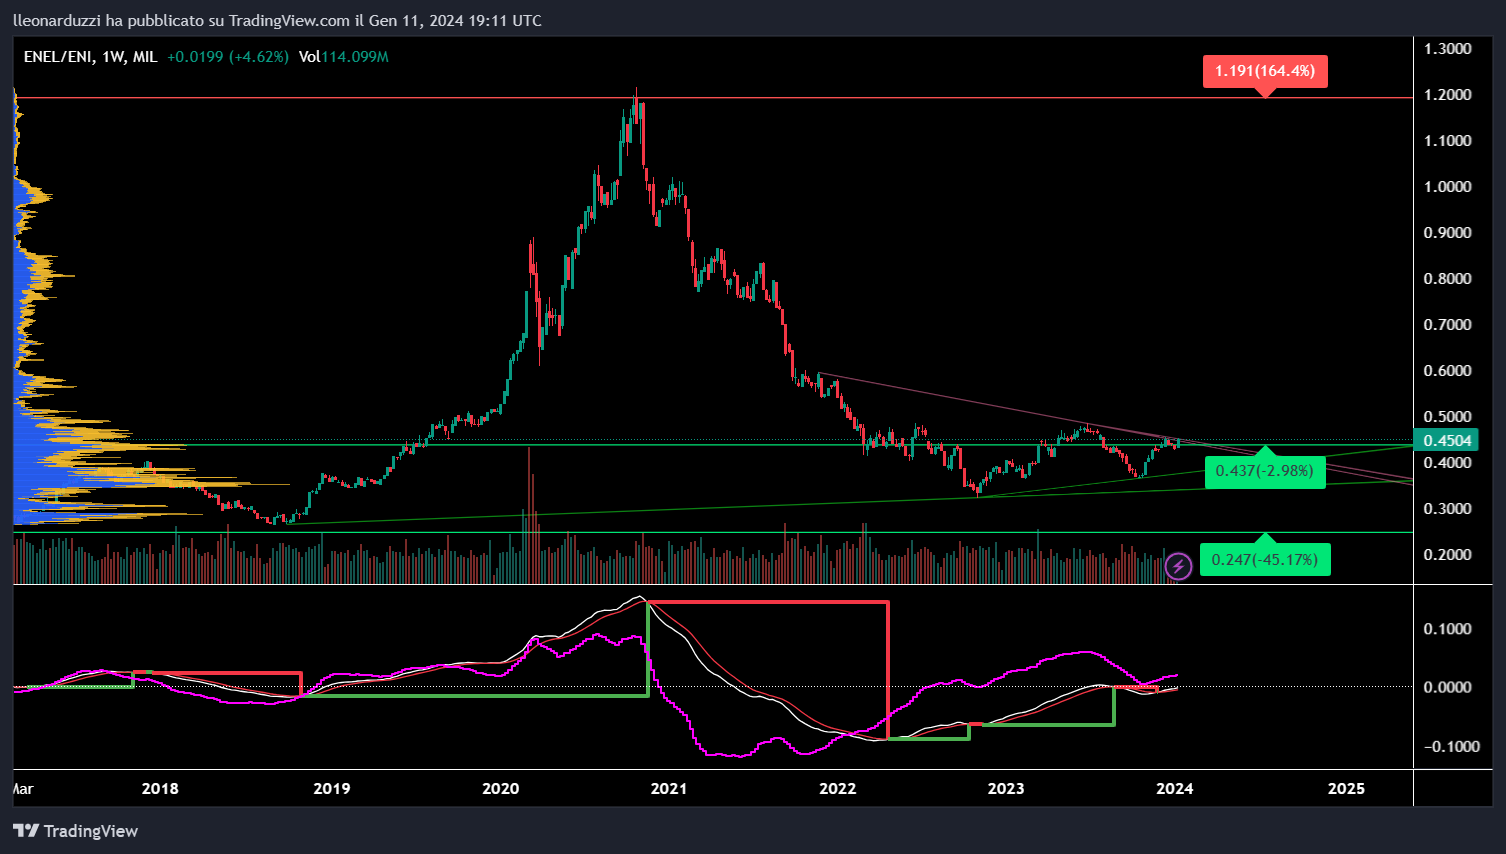This screenshot has width=1506, height=854.
Task: Click the purple lightning bolt icon
Action: click(x=1179, y=567)
